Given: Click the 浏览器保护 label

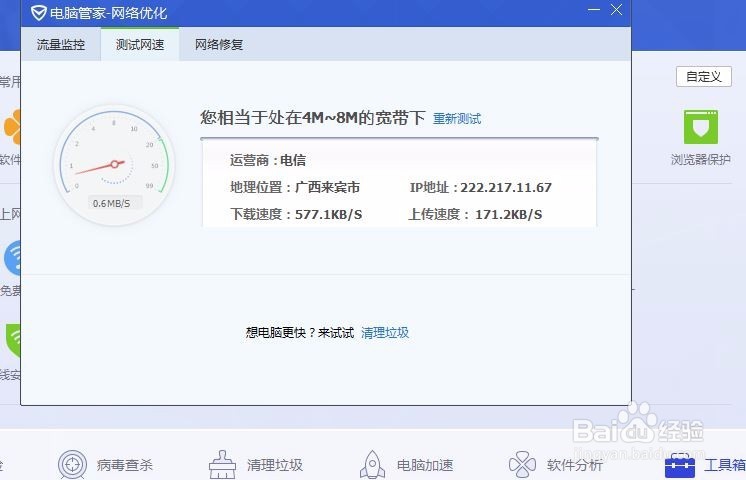Looking at the screenshot, I should [701, 159].
